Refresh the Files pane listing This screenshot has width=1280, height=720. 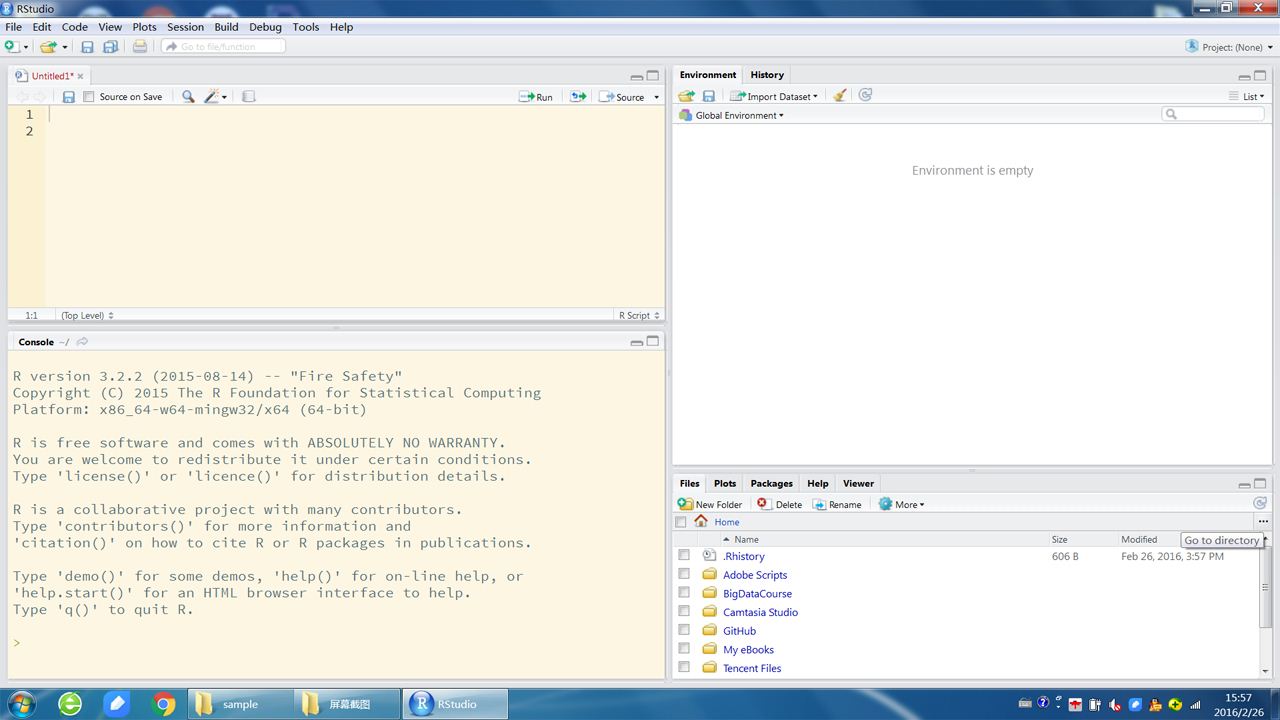[x=1260, y=504]
